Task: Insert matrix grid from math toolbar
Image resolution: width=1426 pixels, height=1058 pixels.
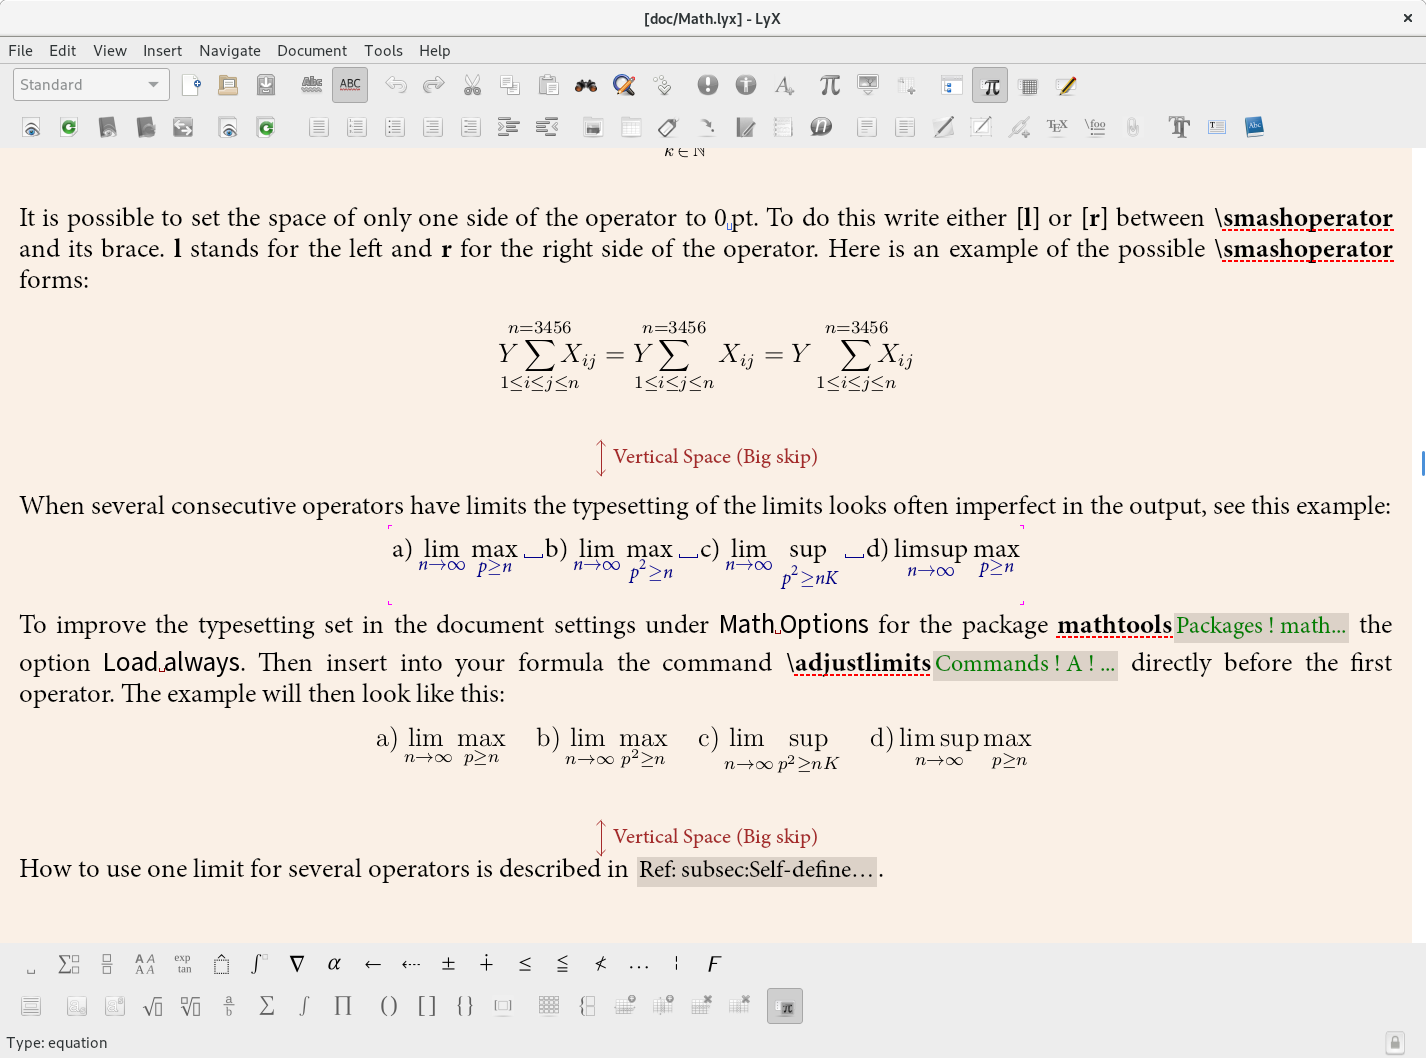Action: (x=549, y=1006)
